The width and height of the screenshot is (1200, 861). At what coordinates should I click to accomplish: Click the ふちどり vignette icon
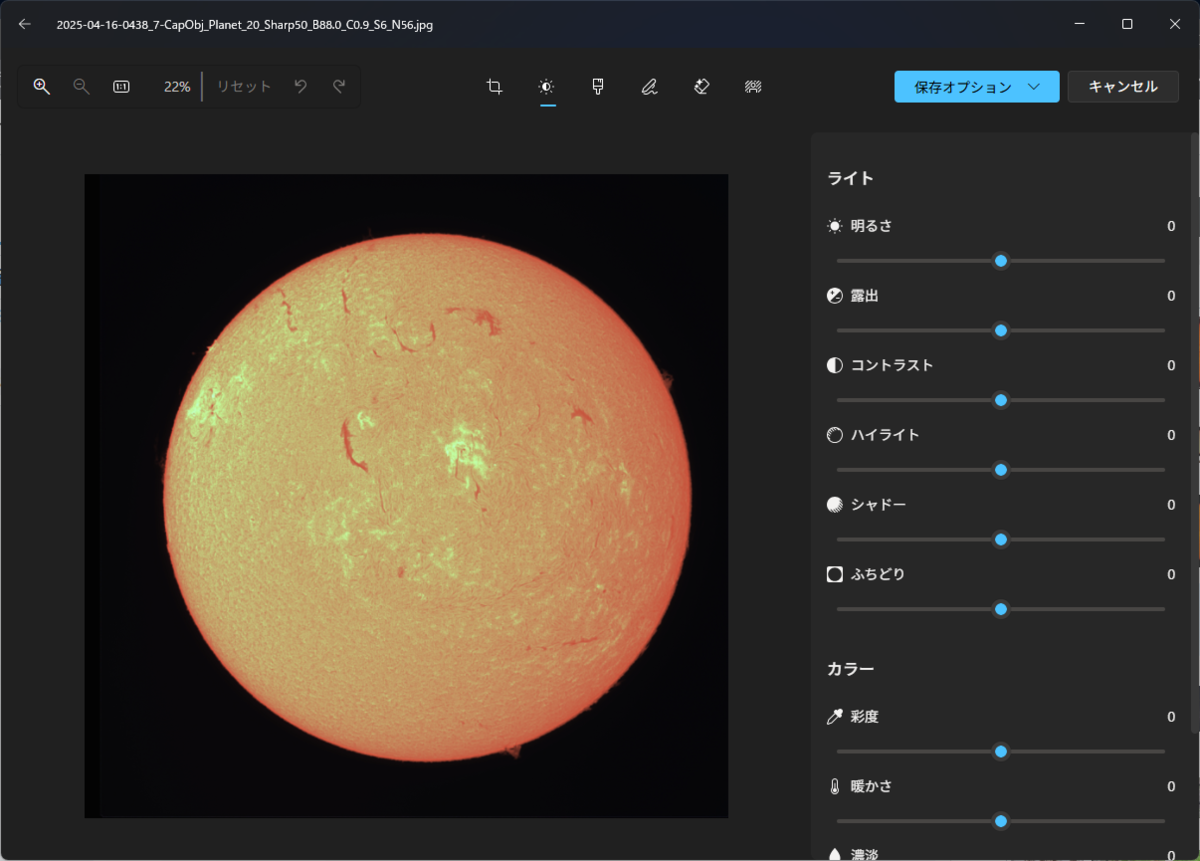pyautogui.click(x=835, y=574)
